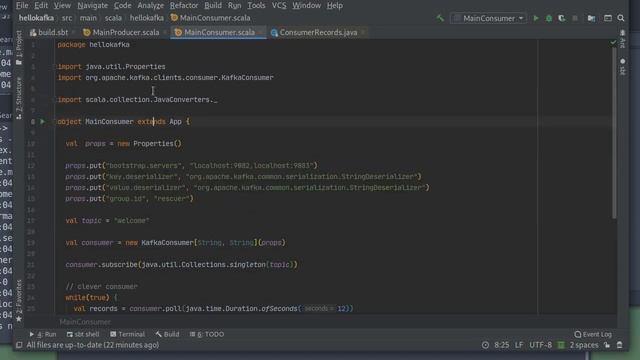The width and height of the screenshot is (640, 360).
Task: Click the clock icon in the status bar
Action: 485,345
